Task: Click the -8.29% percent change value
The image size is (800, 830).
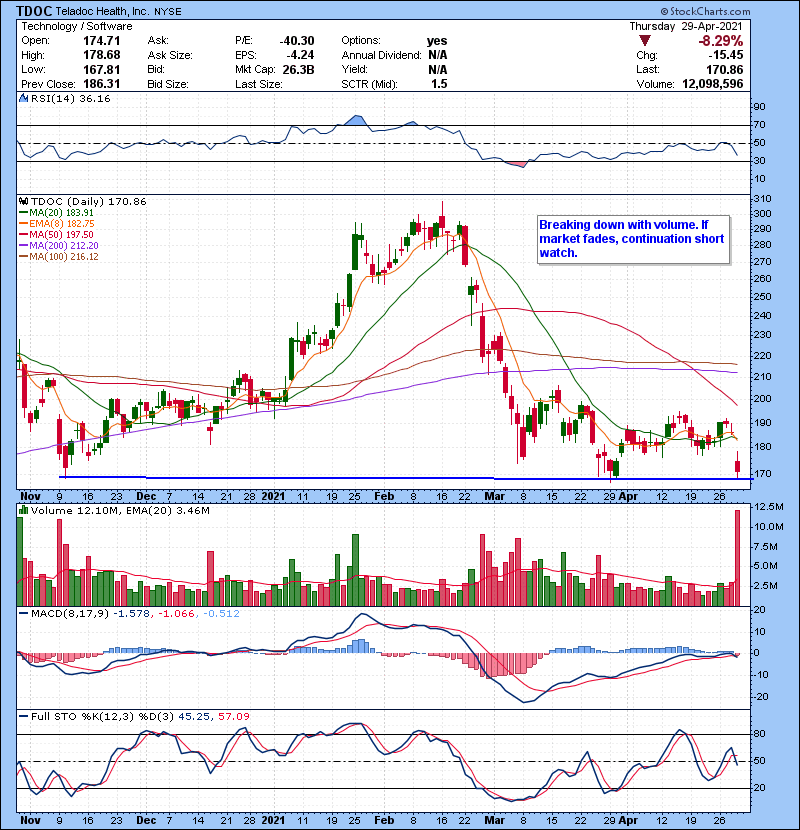Action: pos(720,41)
